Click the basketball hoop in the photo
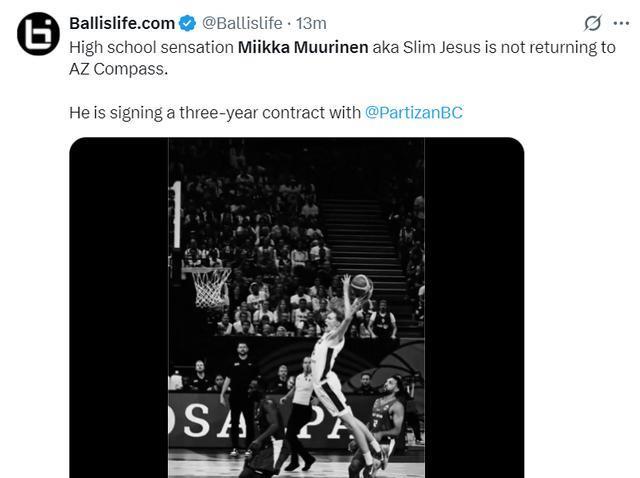The height and width of the screenshot is (478, 640). click(x=210, y=285)
